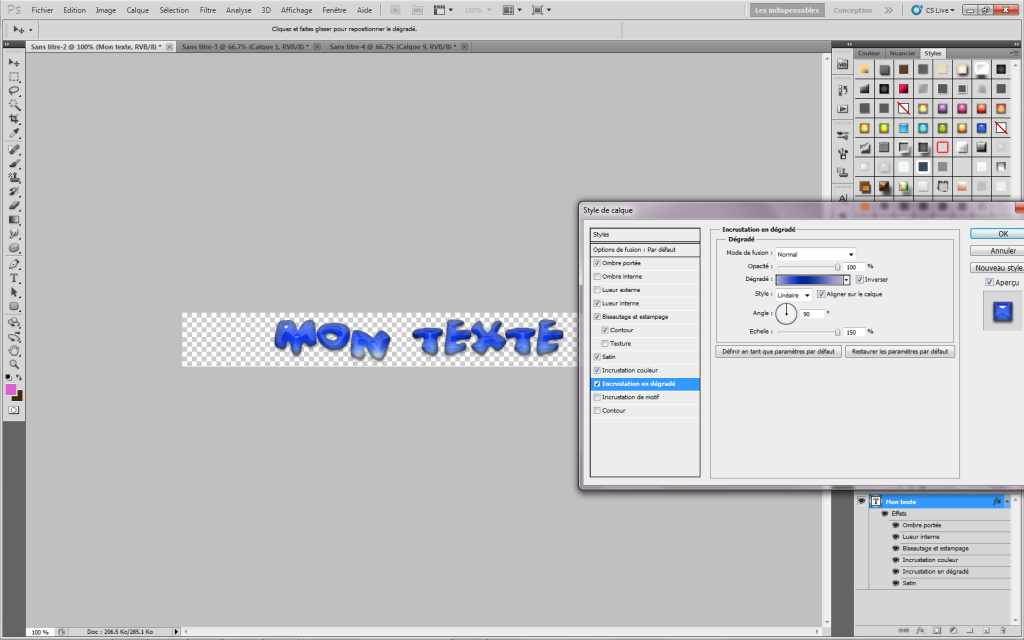Open the Actions panel icon
Image resolution: width=1024 pixels, height=640 pixels.
[842, 109]
